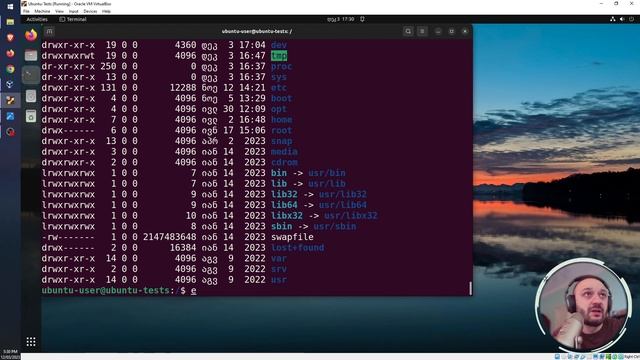Viewport: 640px width, 360px height.
Task: Click the terminal command prompt input line
Action: click(256, 290)
